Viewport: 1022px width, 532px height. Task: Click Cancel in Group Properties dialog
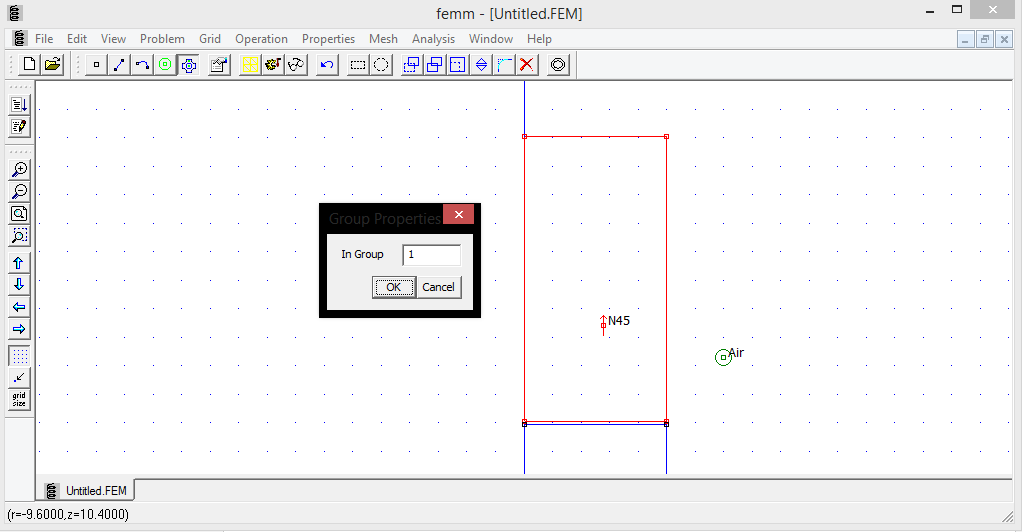439,287
